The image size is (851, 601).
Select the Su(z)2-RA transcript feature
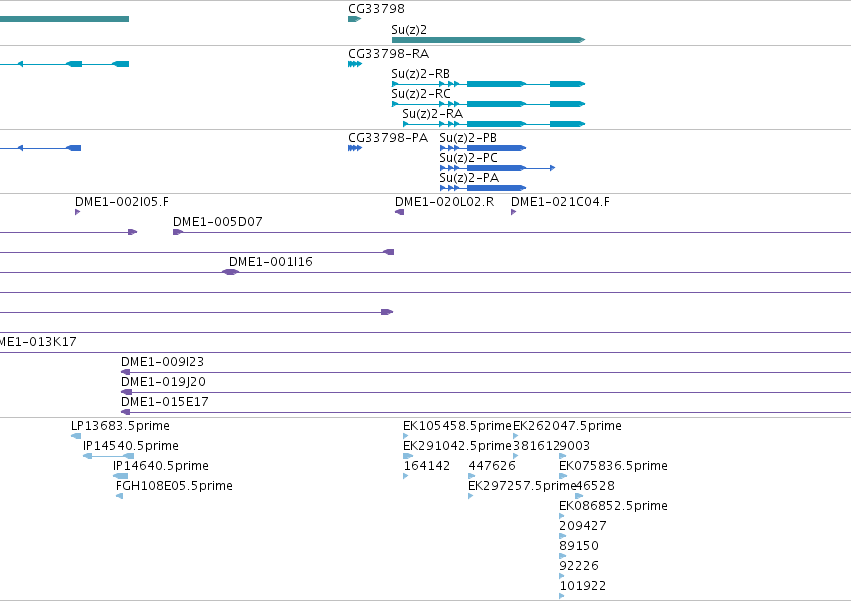tap(494, 124)
